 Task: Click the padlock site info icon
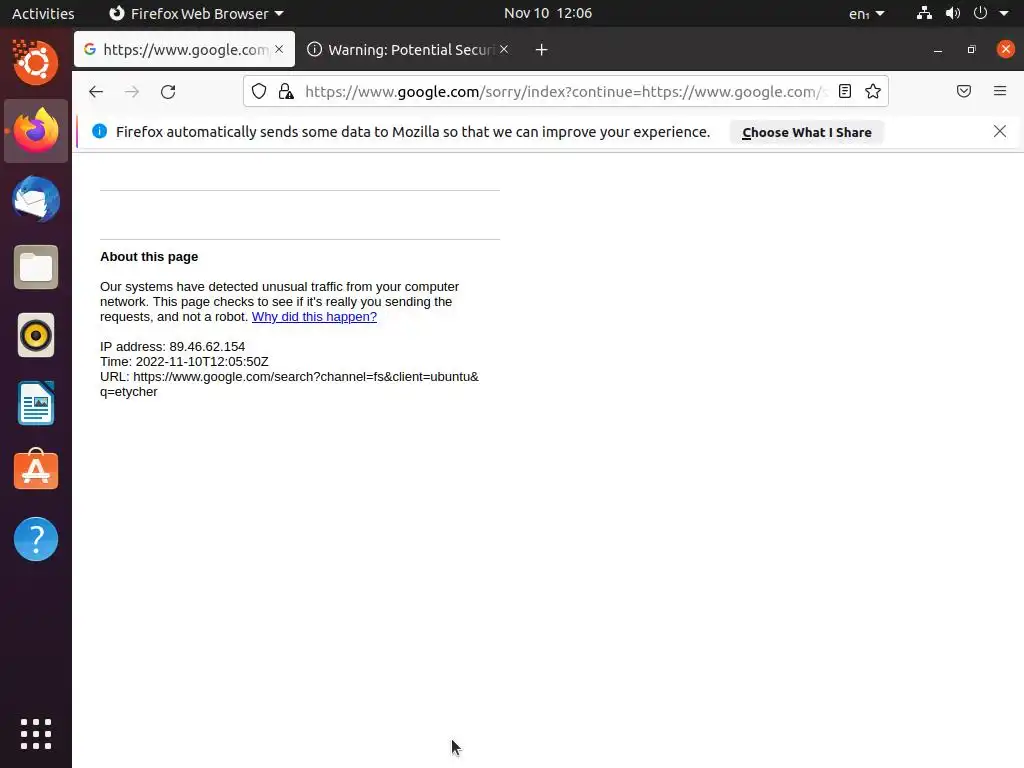[286, 91]
